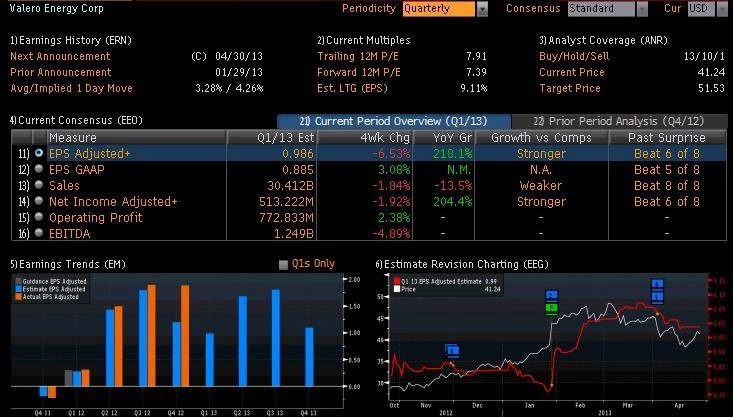The width and height of the screenshot is (733, 417).
Task: Click the YoY Gr column header
Action: click(x=444, y=137)
